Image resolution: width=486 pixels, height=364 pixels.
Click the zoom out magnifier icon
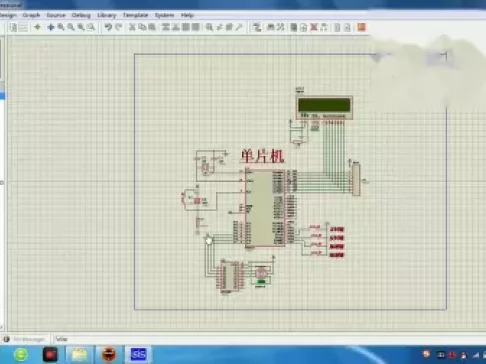(x=71, y=27)
